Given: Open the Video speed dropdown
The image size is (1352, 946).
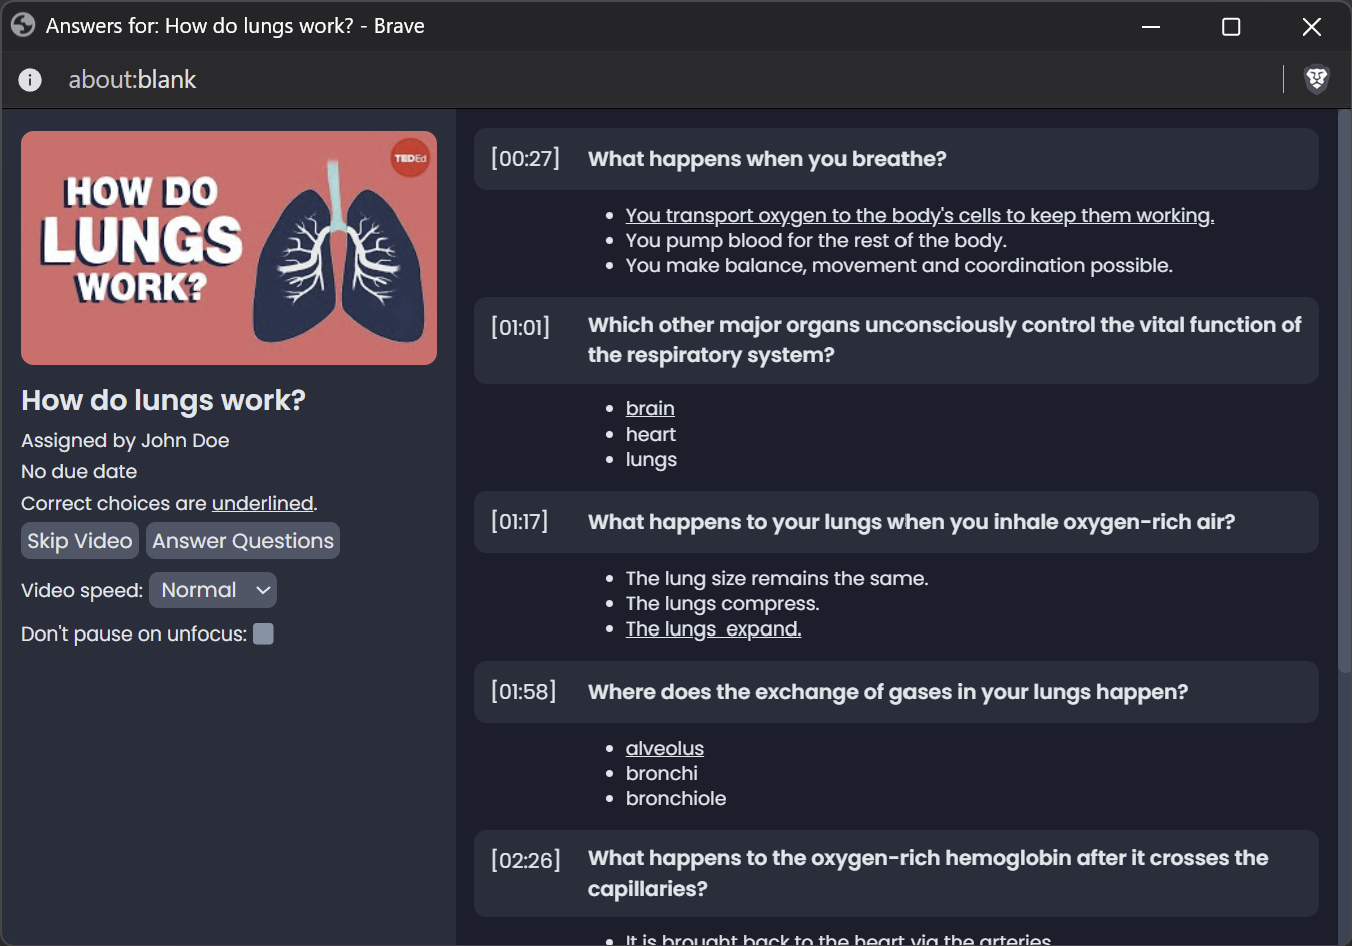Looking at the screenshot, I should (x=212, y=589).
